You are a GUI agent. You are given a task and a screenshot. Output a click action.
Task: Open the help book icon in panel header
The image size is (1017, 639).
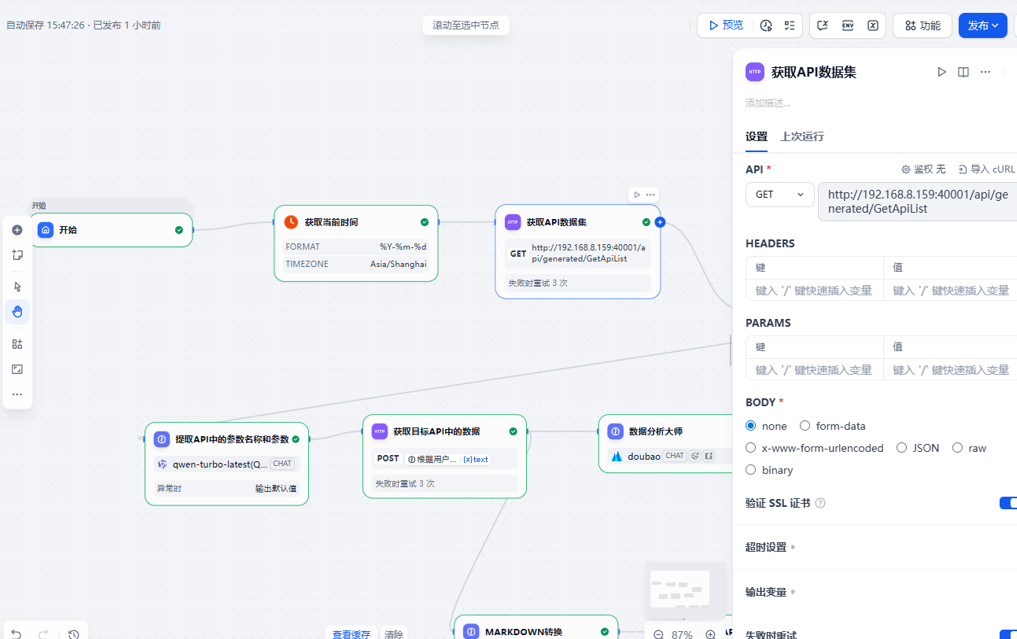[963, 72]
